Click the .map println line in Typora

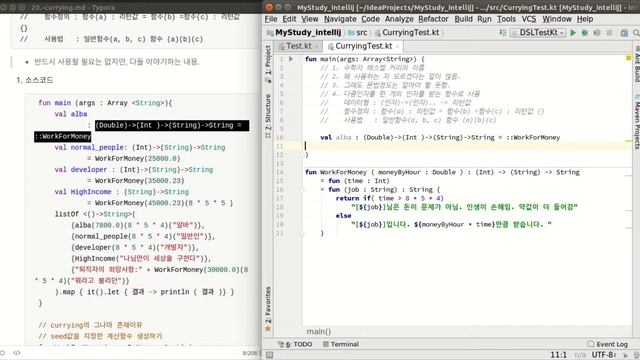[x=144, y=292]
